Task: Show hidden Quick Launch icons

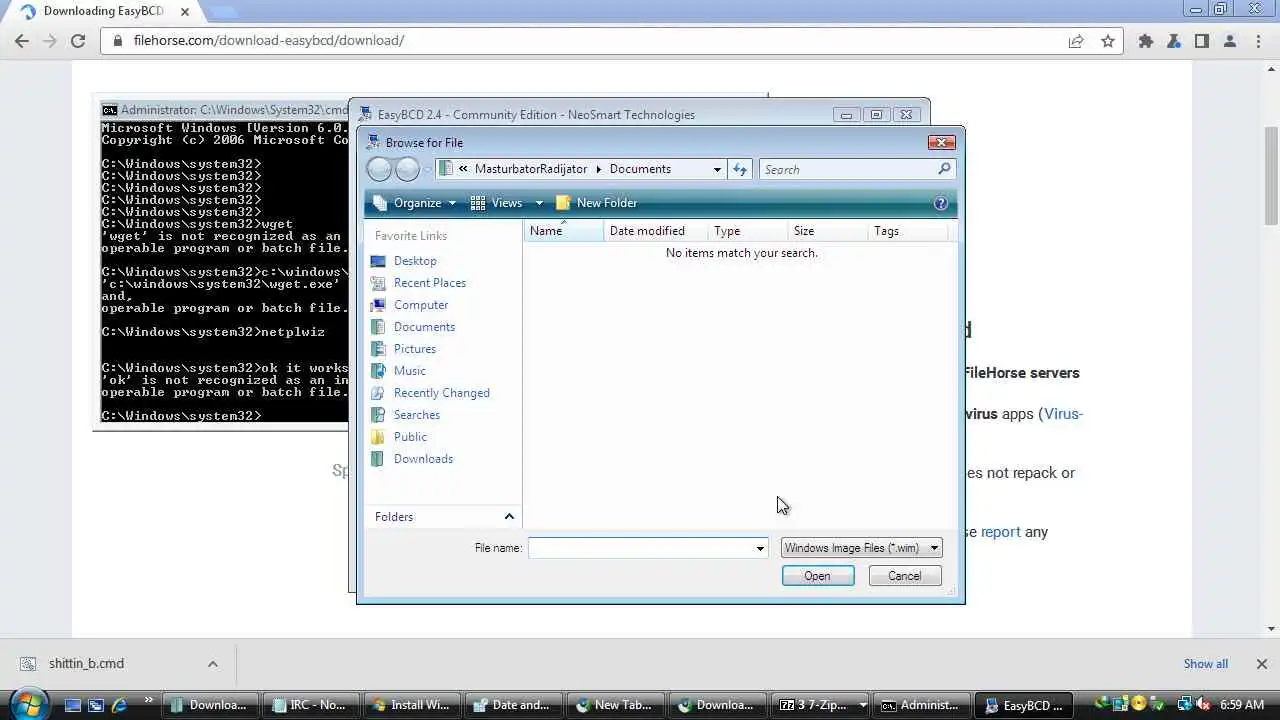Action: [x=150, y=700]
